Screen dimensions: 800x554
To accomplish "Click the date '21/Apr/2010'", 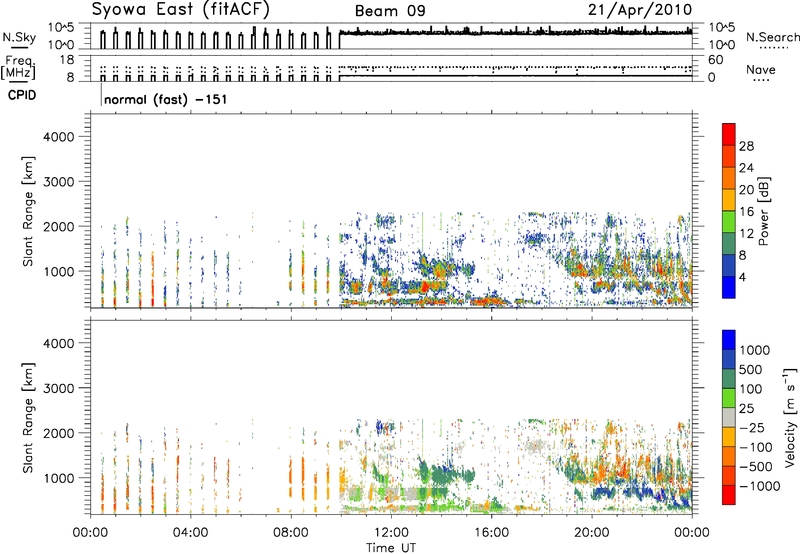I will (x=640, y=10).
